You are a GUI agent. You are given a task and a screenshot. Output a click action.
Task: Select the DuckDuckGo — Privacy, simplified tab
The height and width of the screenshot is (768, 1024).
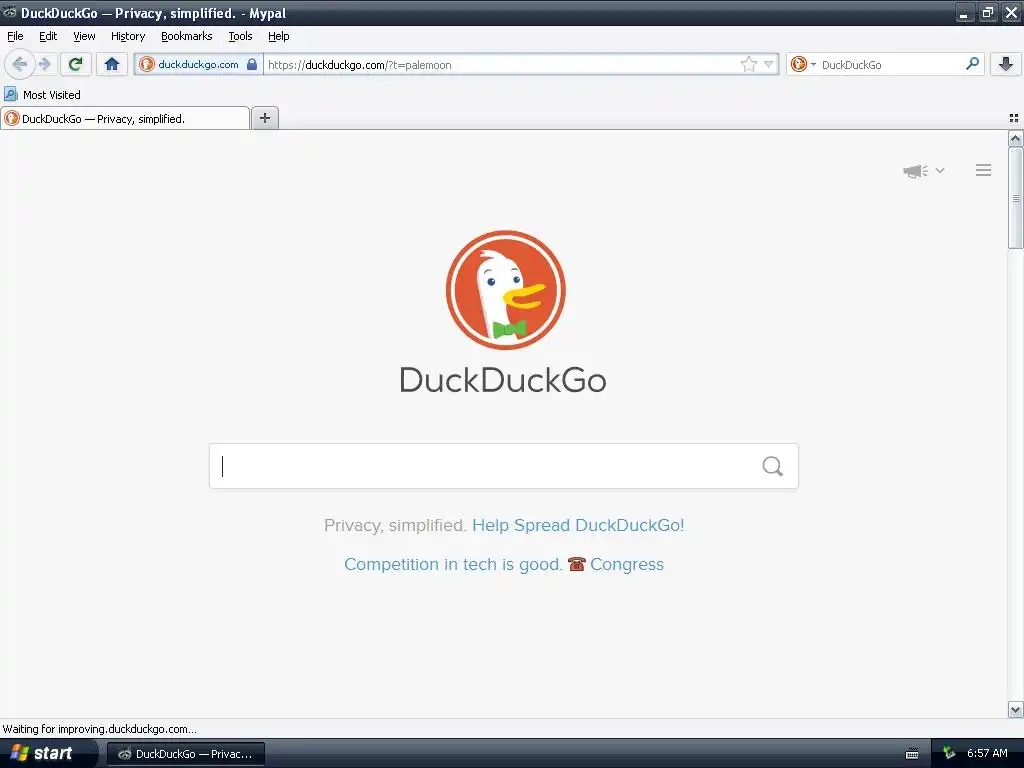click(125, 119)
